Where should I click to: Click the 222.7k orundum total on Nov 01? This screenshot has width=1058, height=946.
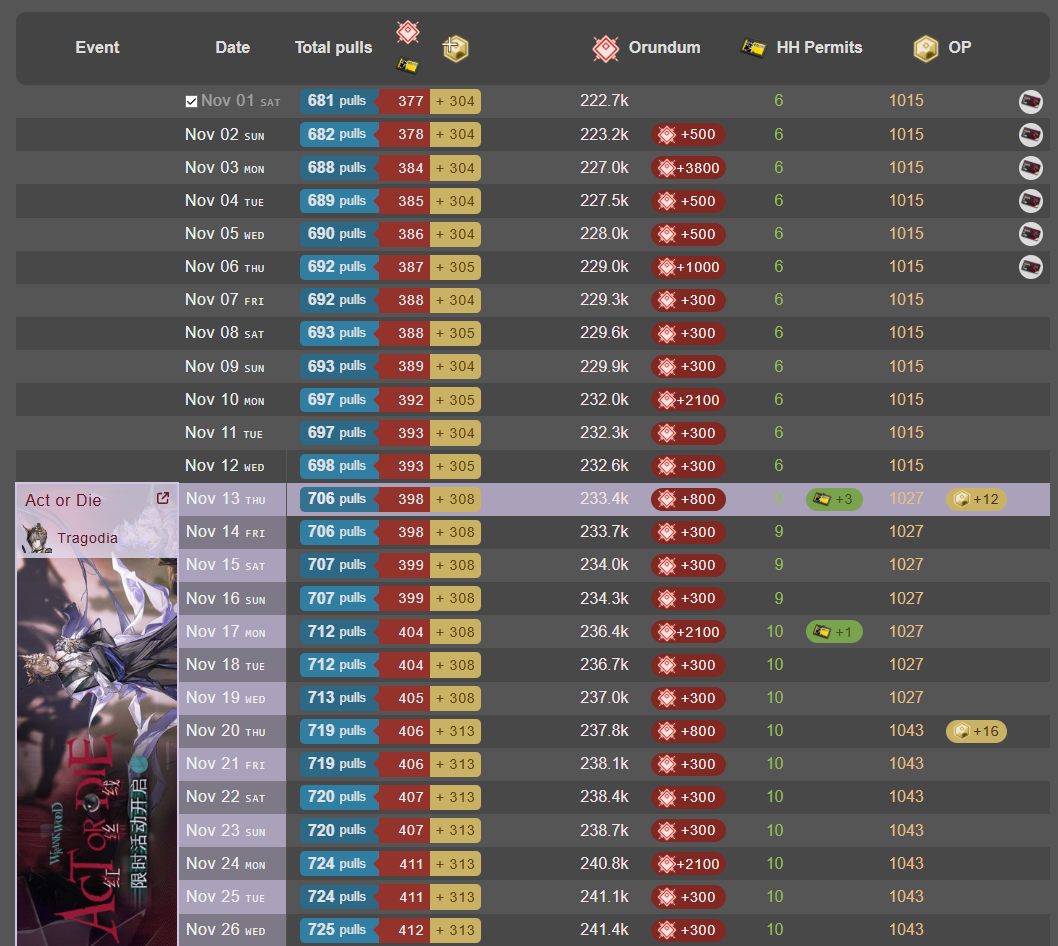(x=604, y=101)
